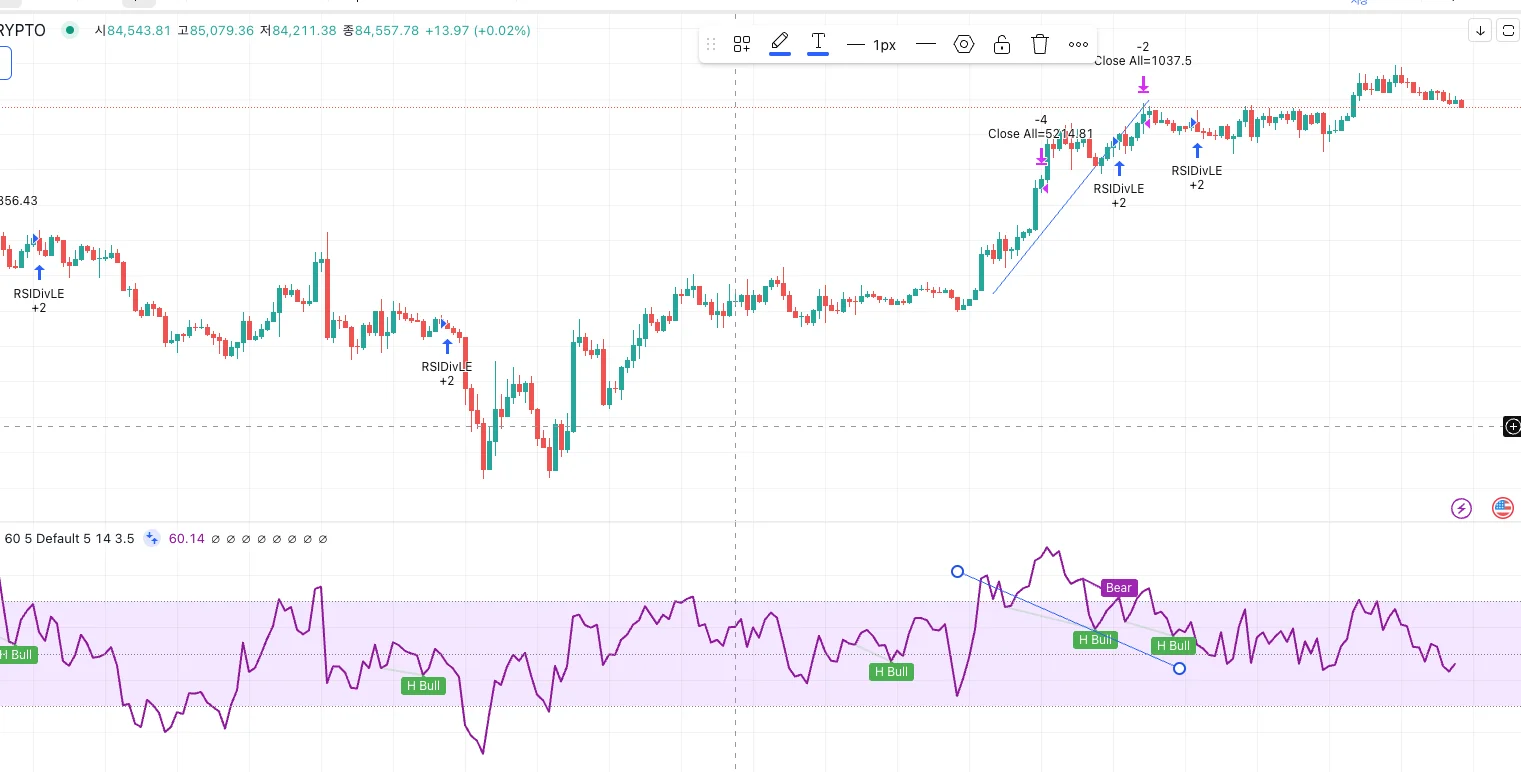Screen dimensions: 1521x772
Task: Grab the floating toolbar drag handle
Action: tap(711, 44)
